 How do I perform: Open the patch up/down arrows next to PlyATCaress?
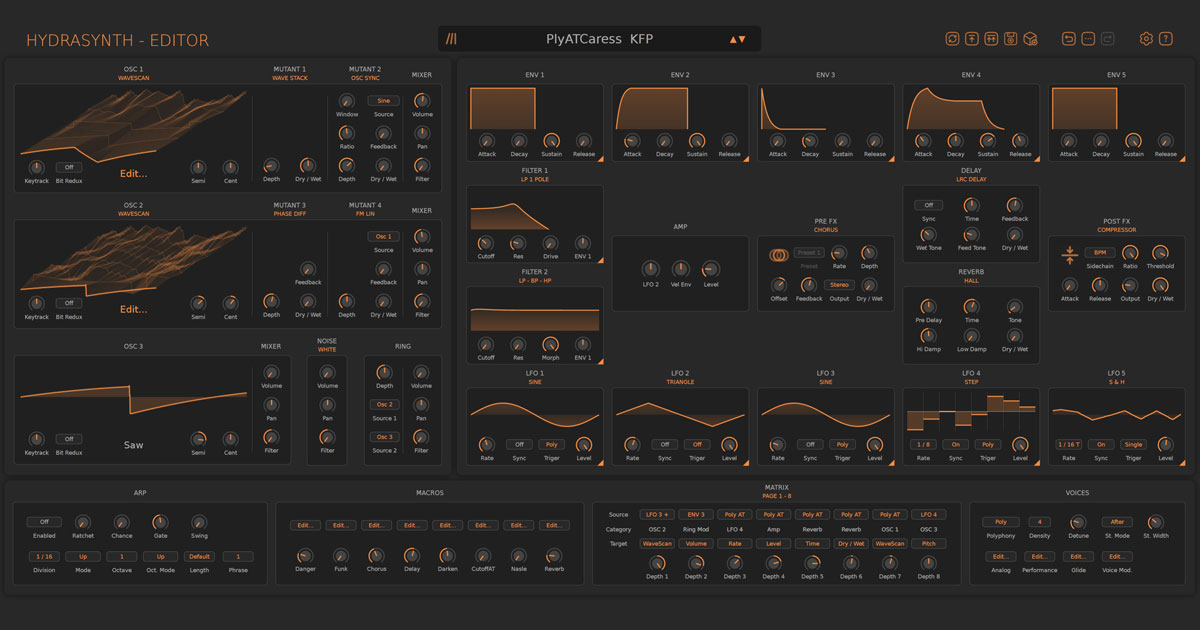click(x=737, y=39)
